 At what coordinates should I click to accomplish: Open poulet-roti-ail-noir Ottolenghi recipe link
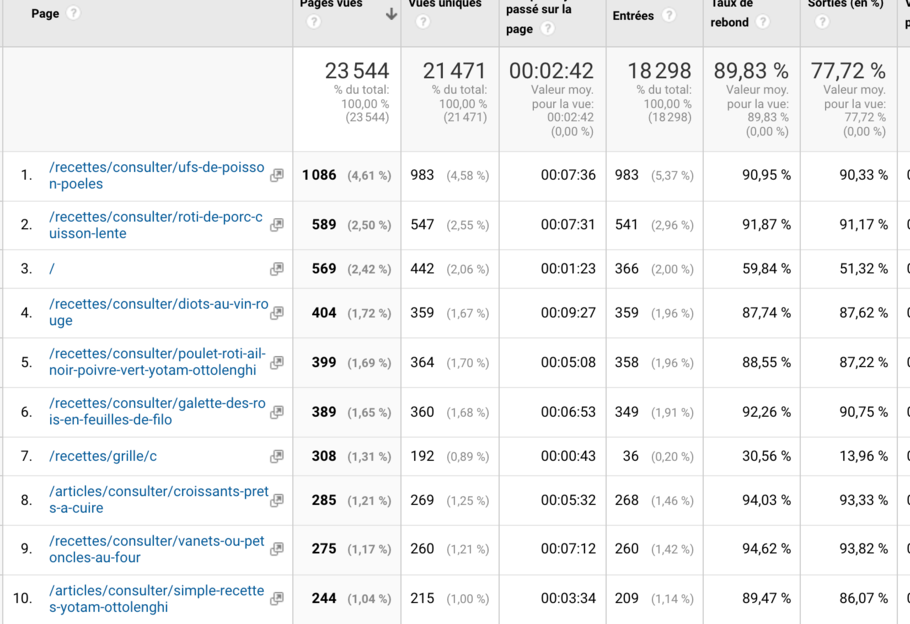pos(157,361)
